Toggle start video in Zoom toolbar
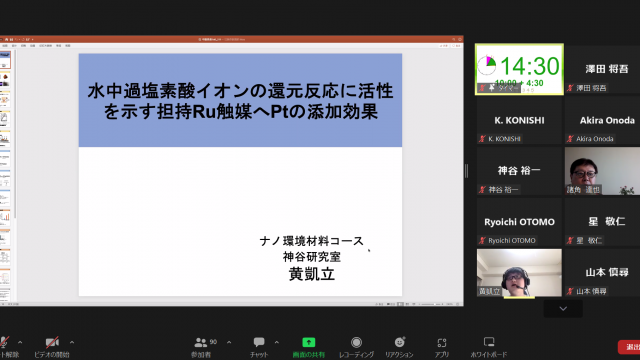 52,347
